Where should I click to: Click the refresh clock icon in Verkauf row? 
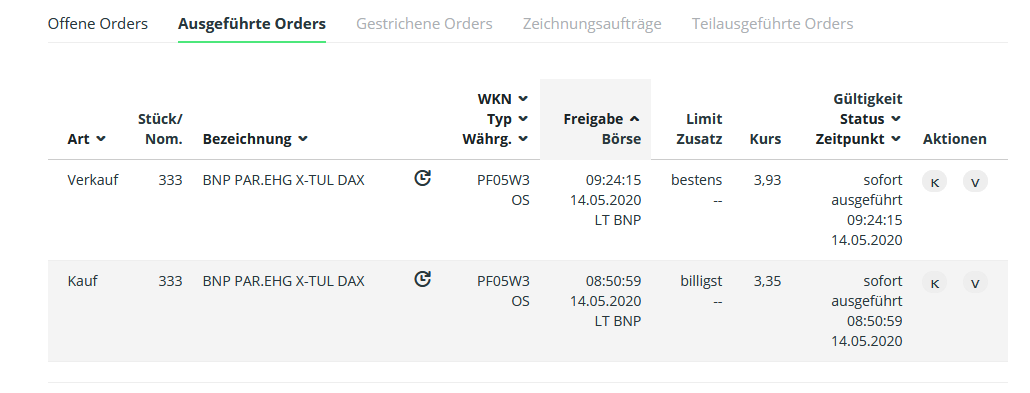pos(422,178)
